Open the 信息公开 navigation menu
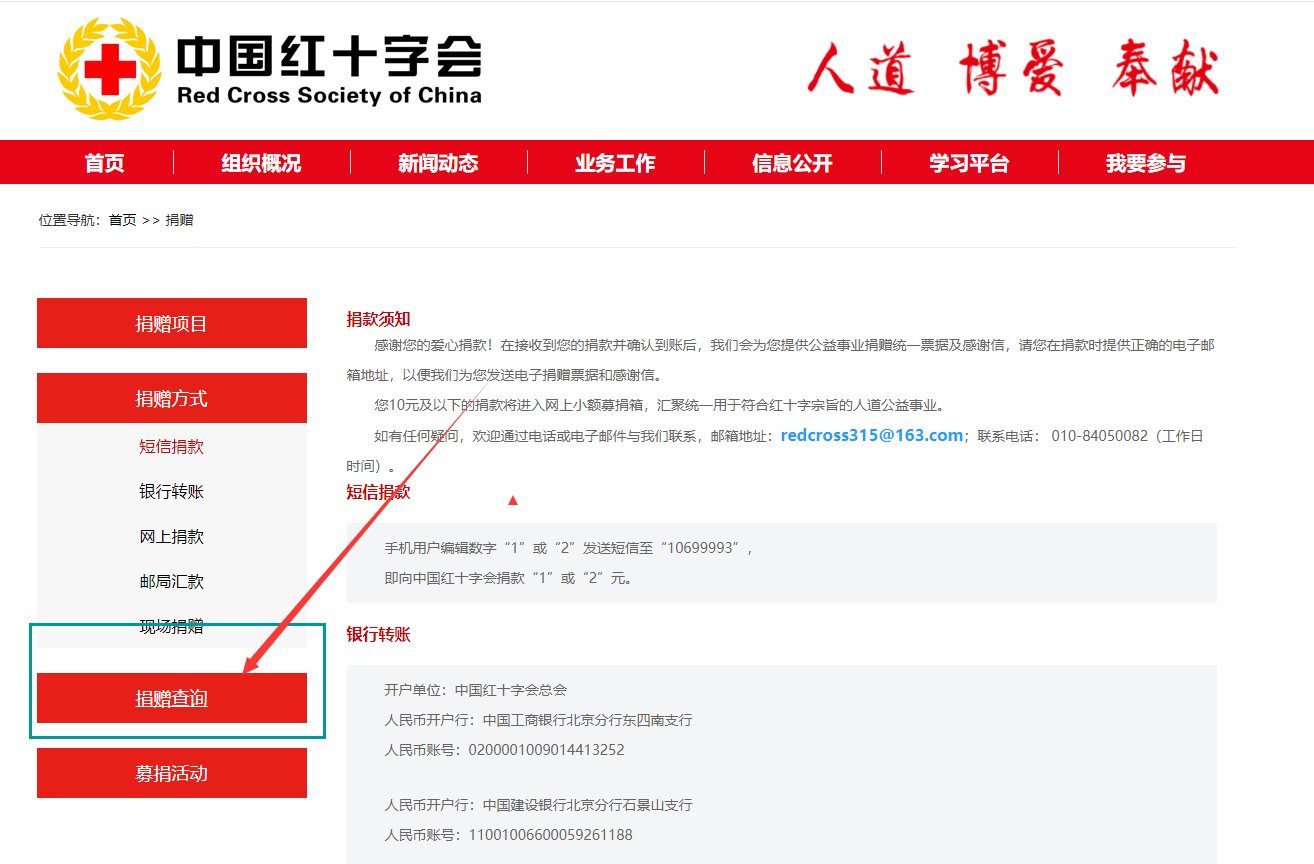Viewport: 1314px width, 864px height. tap(790, 162)
